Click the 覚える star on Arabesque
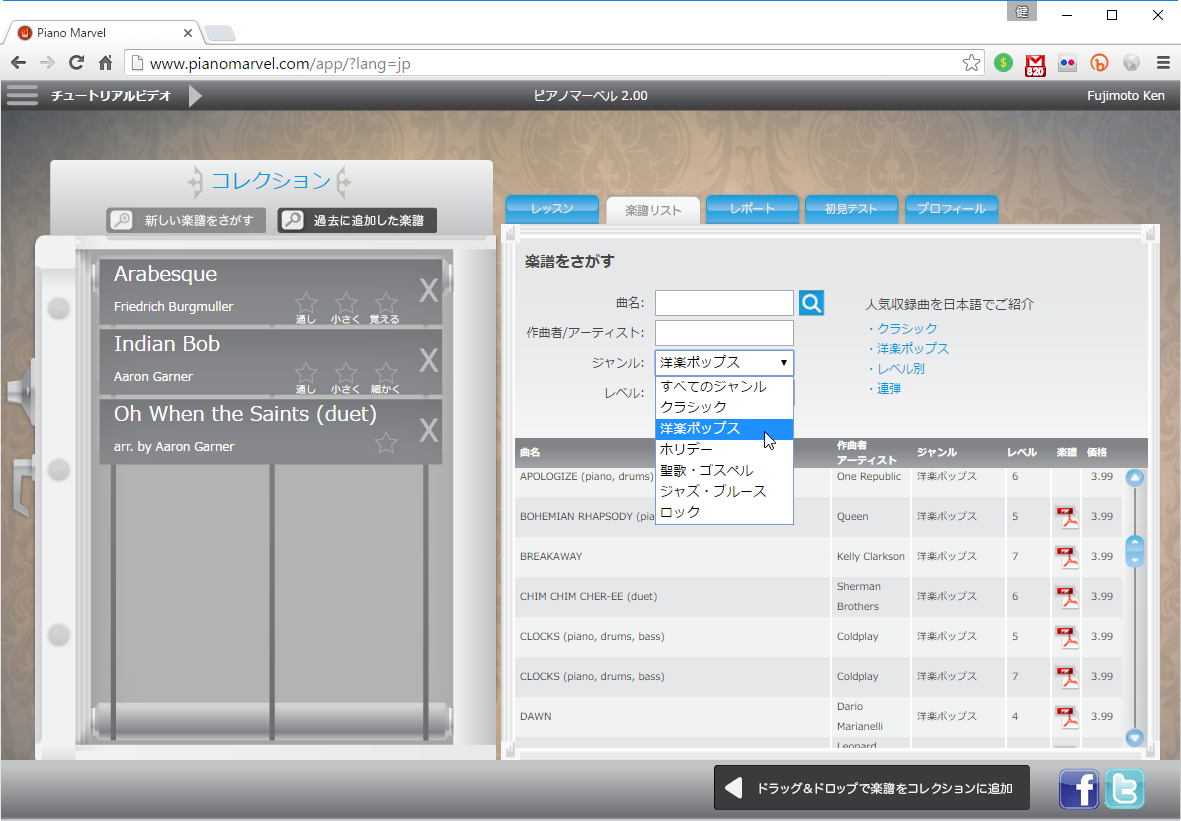The width and height of the screenshot is (1181, 821). coord(386,303)
